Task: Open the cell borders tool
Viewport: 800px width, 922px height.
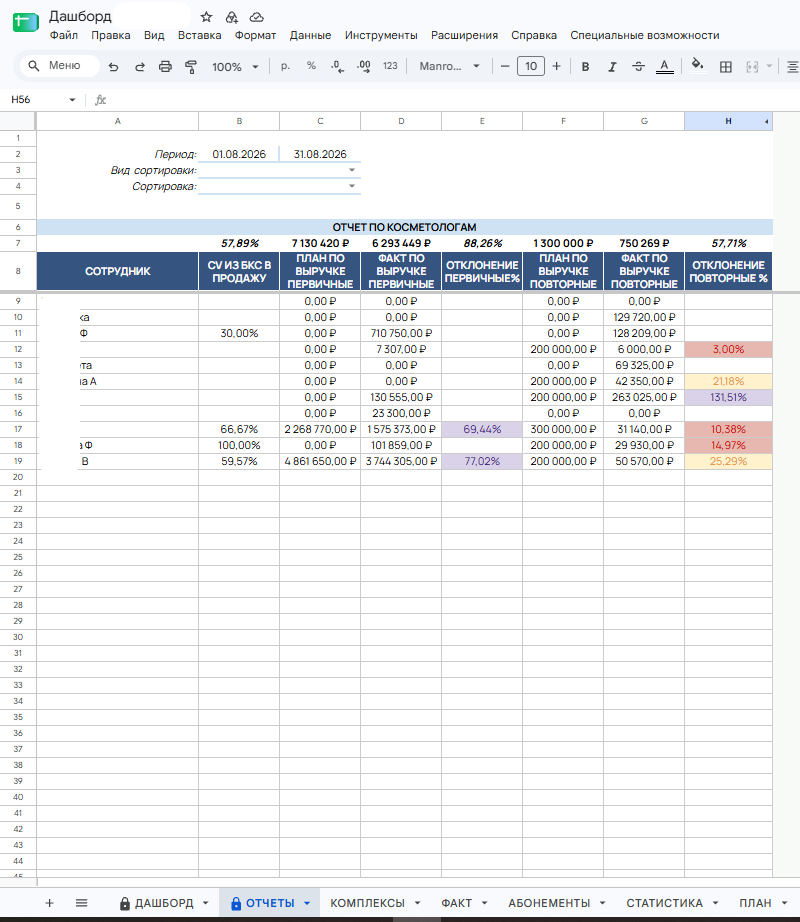Action: point(726,66)
